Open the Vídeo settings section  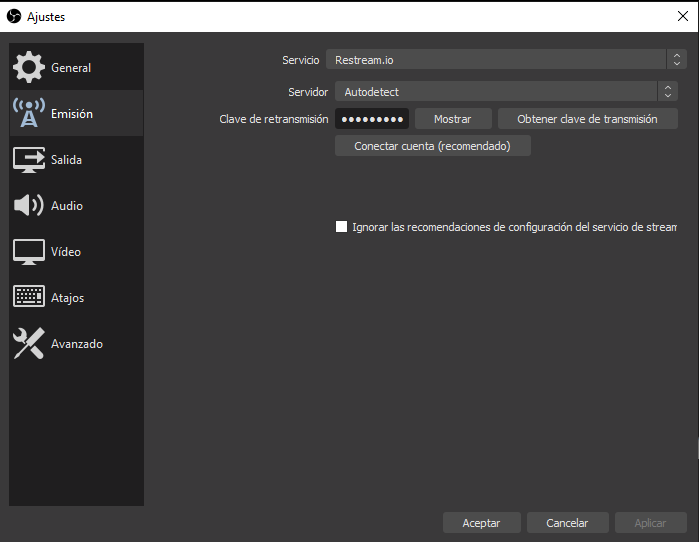click(76, 251)
